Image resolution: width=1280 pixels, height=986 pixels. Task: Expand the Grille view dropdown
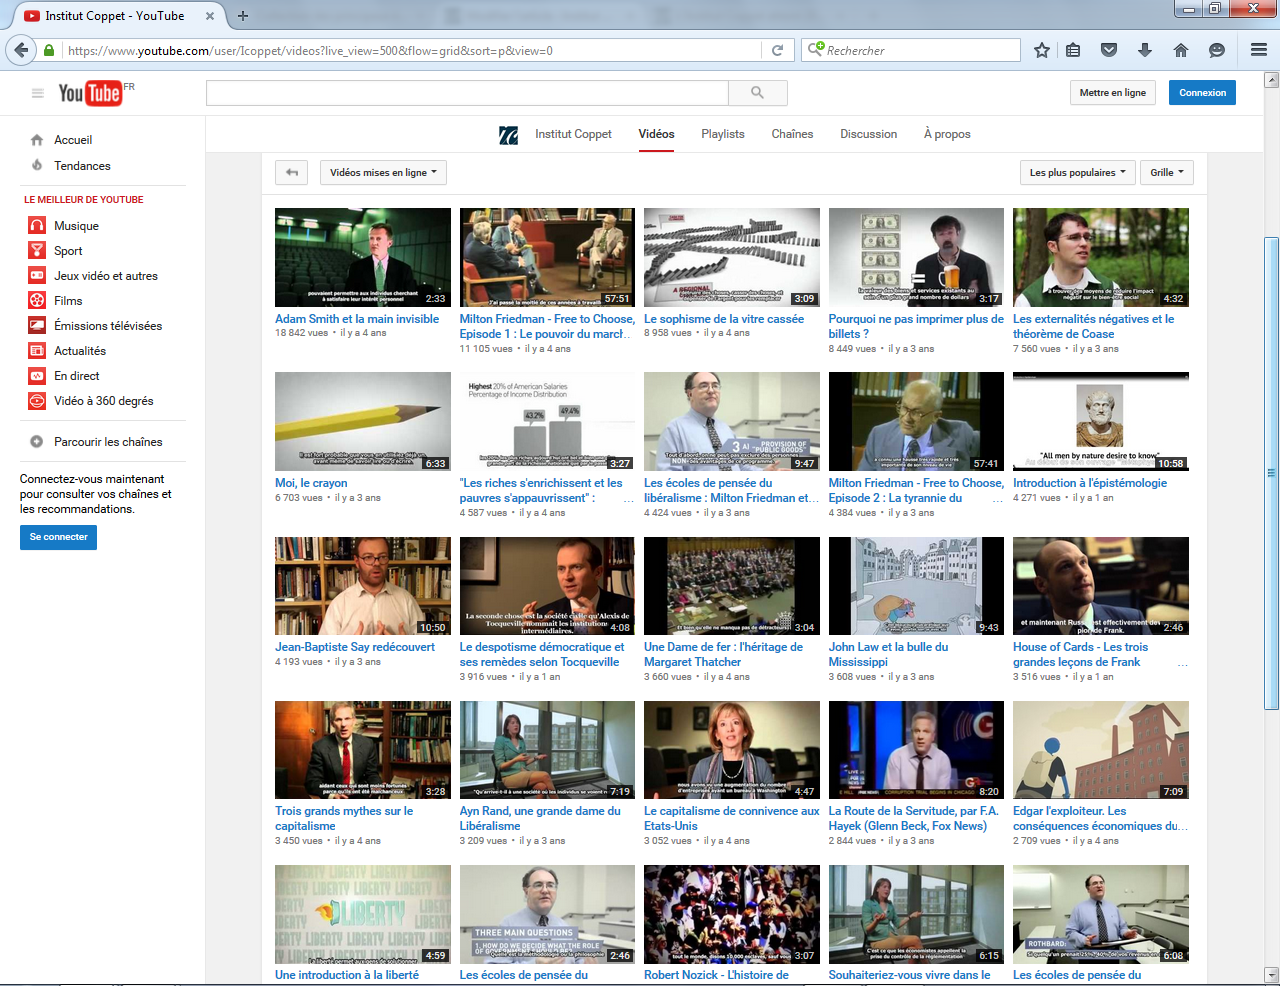point(1166,173)
